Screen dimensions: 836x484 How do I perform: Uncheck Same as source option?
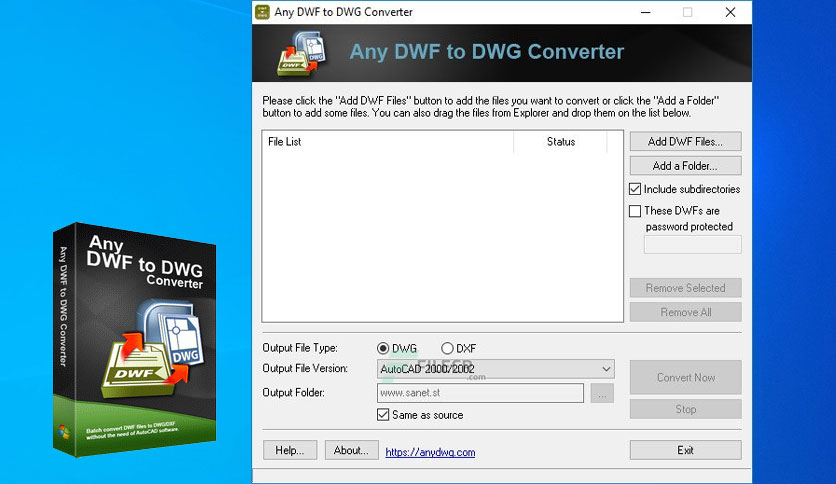[x=383, y=415]
